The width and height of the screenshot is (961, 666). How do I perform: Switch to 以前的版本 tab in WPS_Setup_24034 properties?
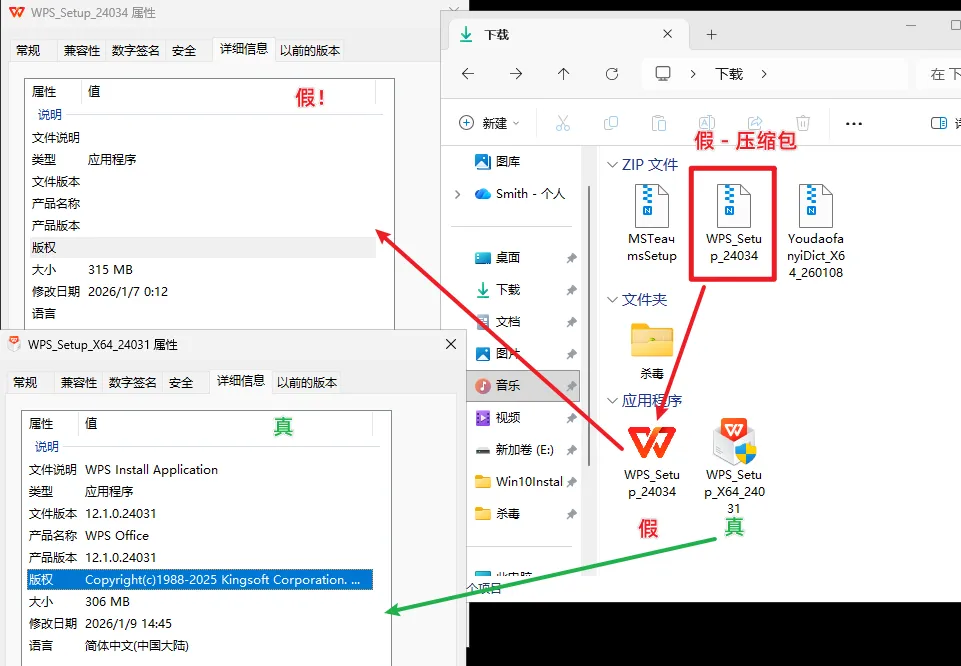[x=310, y=50]
